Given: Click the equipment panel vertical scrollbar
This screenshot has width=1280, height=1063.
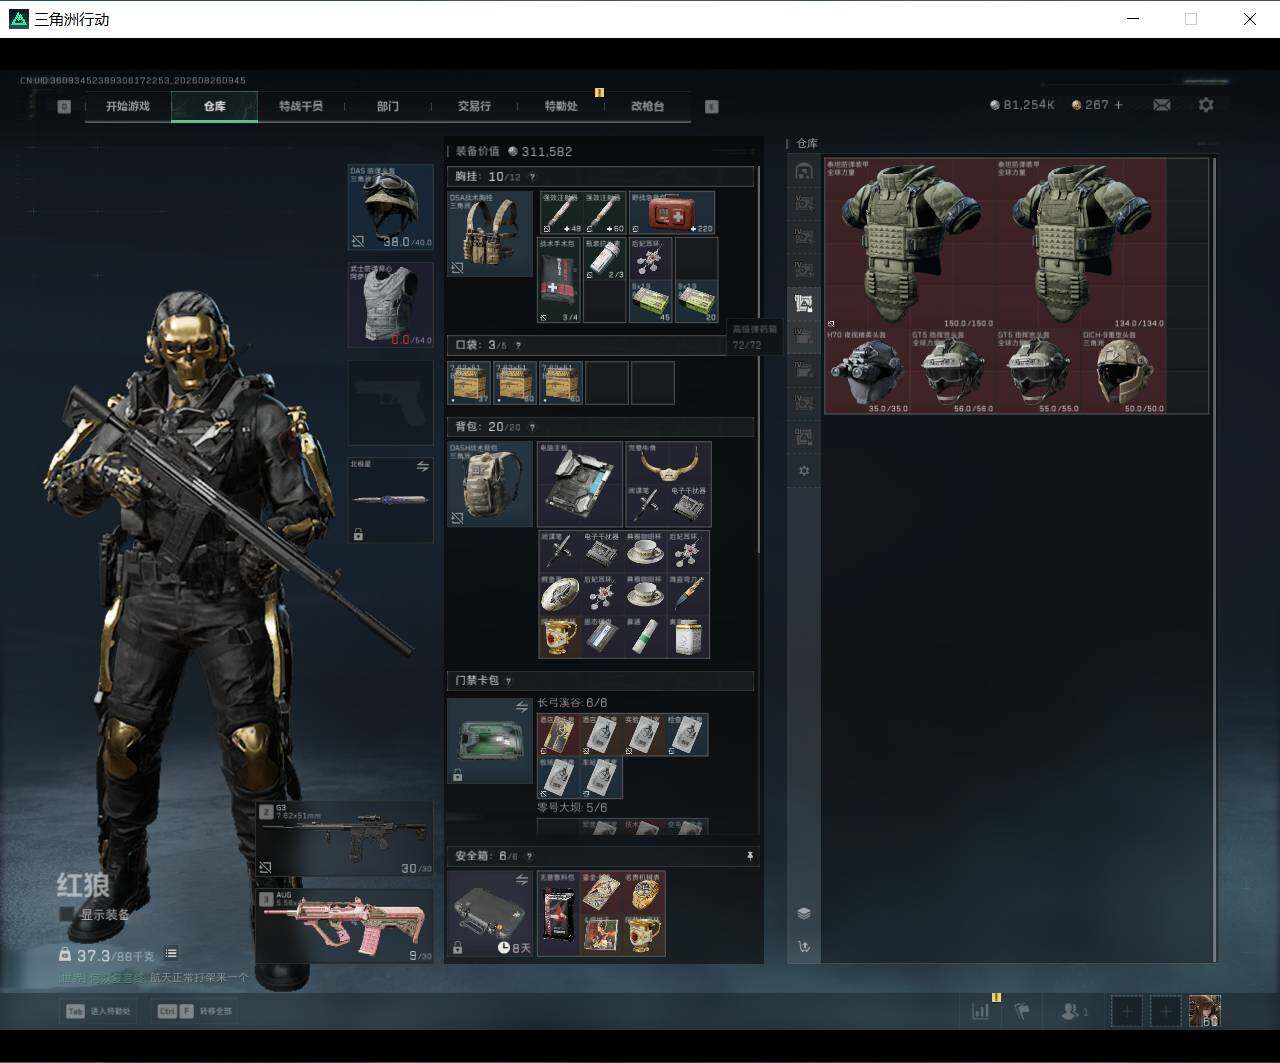Looking at the screenshot, I should 759,360.
